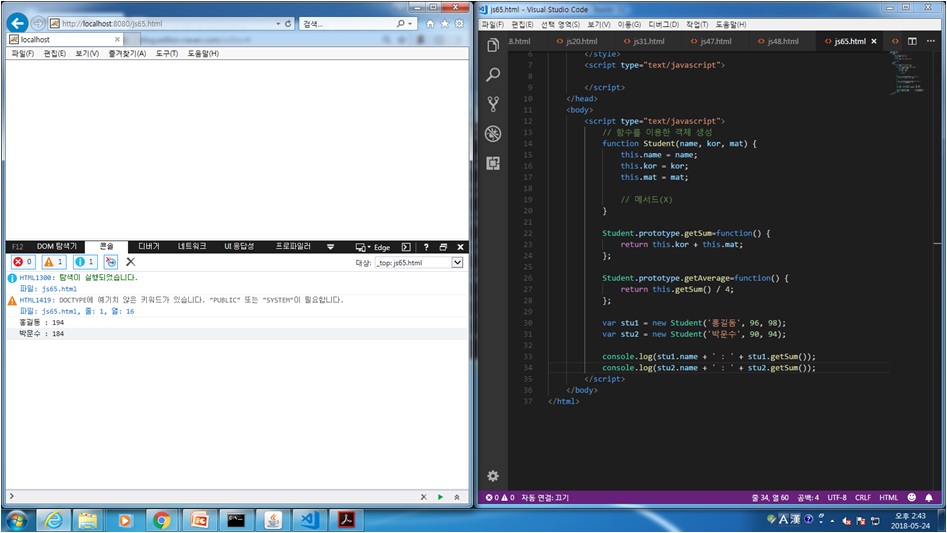The height and width of the screenshot is (533, 947).
Task: Click the IE forward navigation button
Action: coord(38,23)
